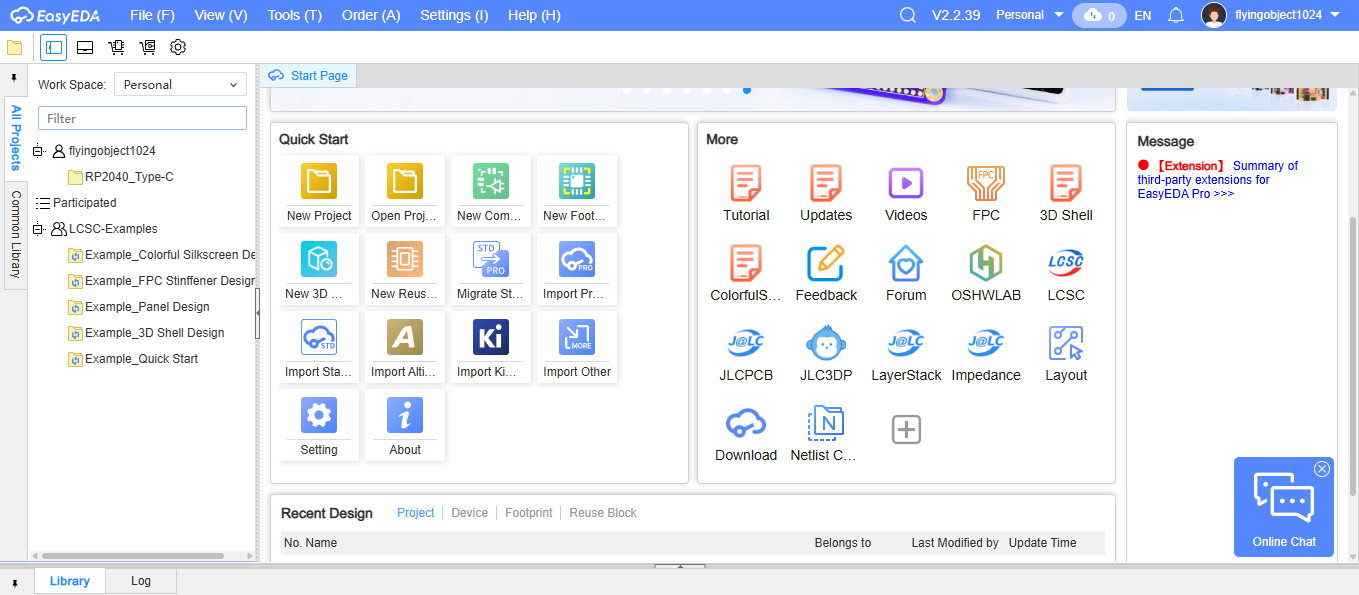Click the New Project quick start icon
This screenshot has width=1359, height=595.
pyautogui.click(x=319, y=182)
